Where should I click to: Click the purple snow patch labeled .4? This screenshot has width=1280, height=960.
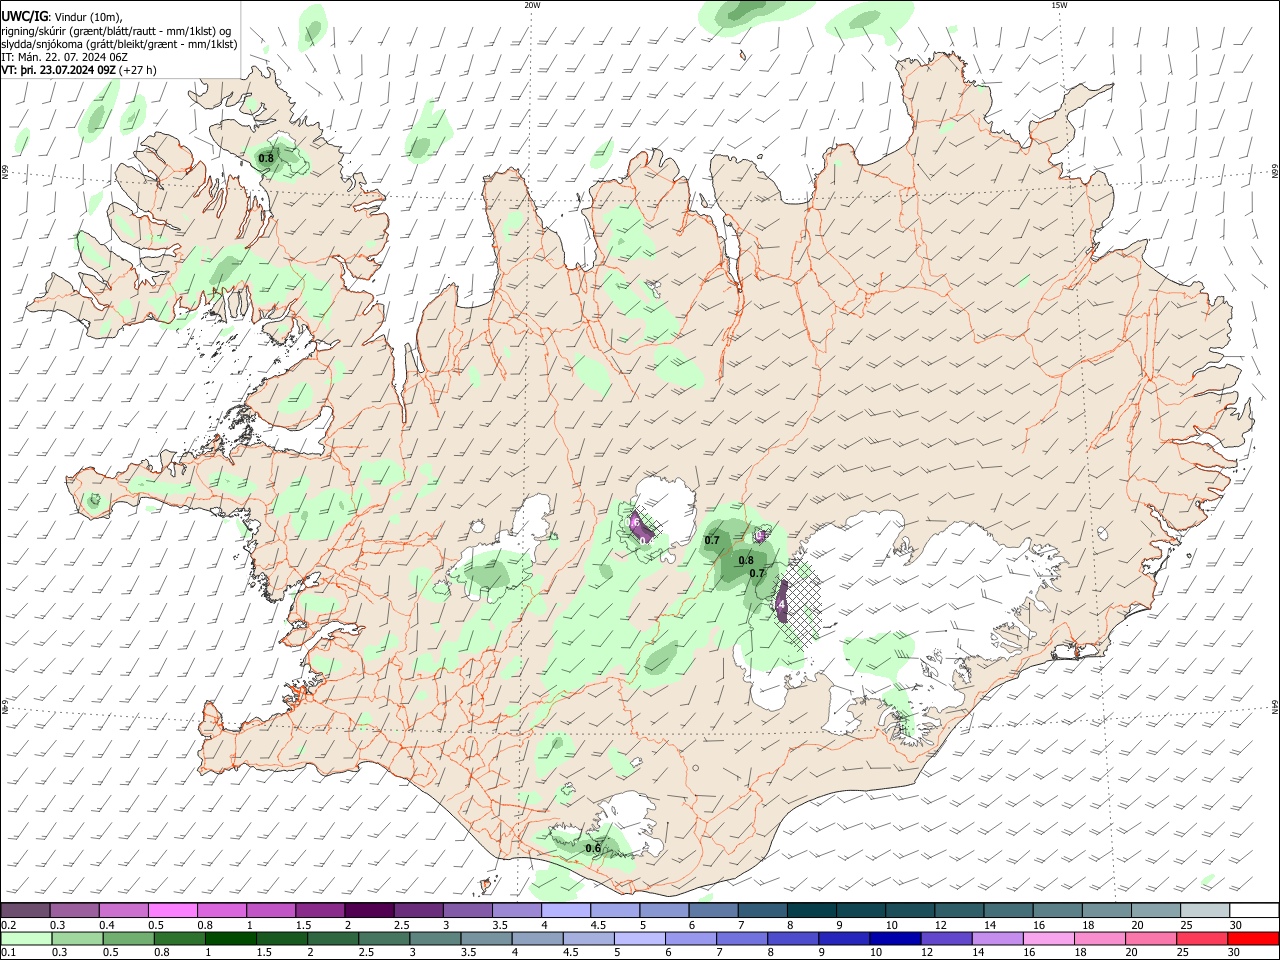pos(781,603)
